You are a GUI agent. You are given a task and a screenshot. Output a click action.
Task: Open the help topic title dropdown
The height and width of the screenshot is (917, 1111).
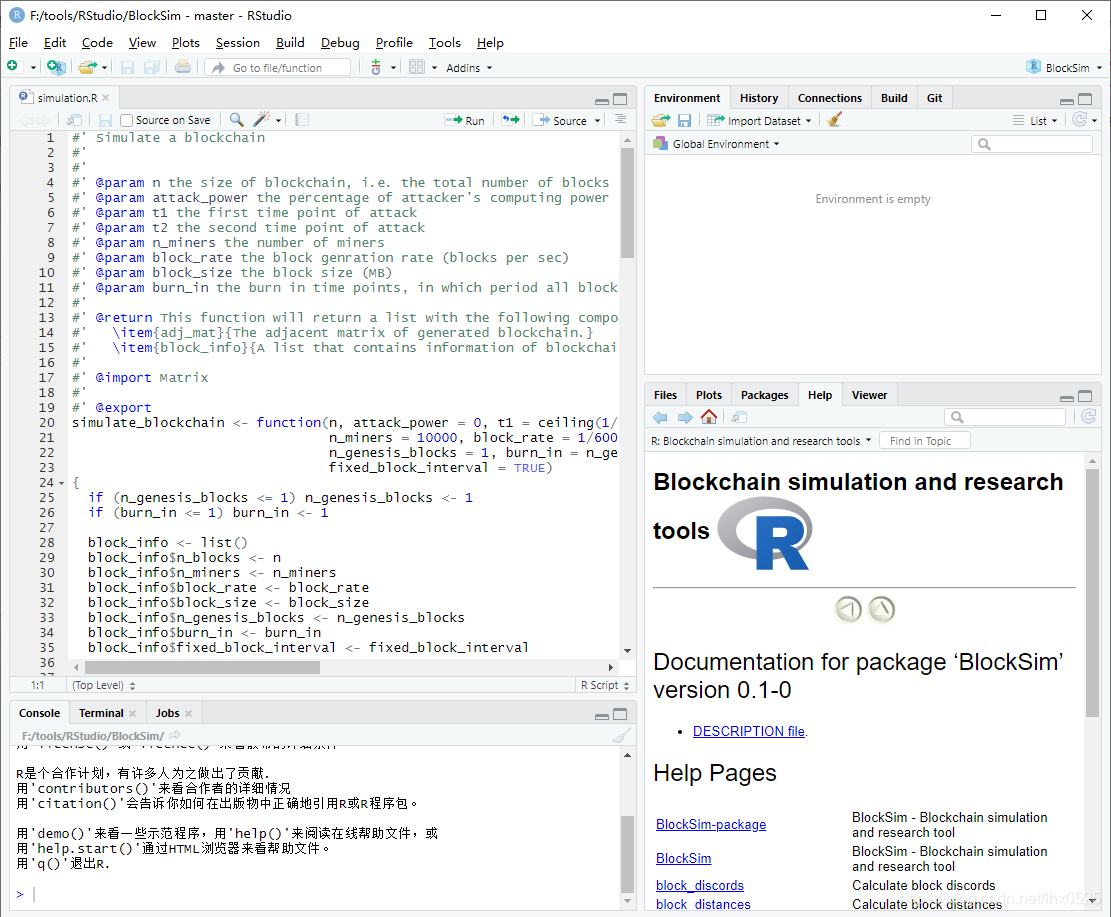[x=761, y=441]
